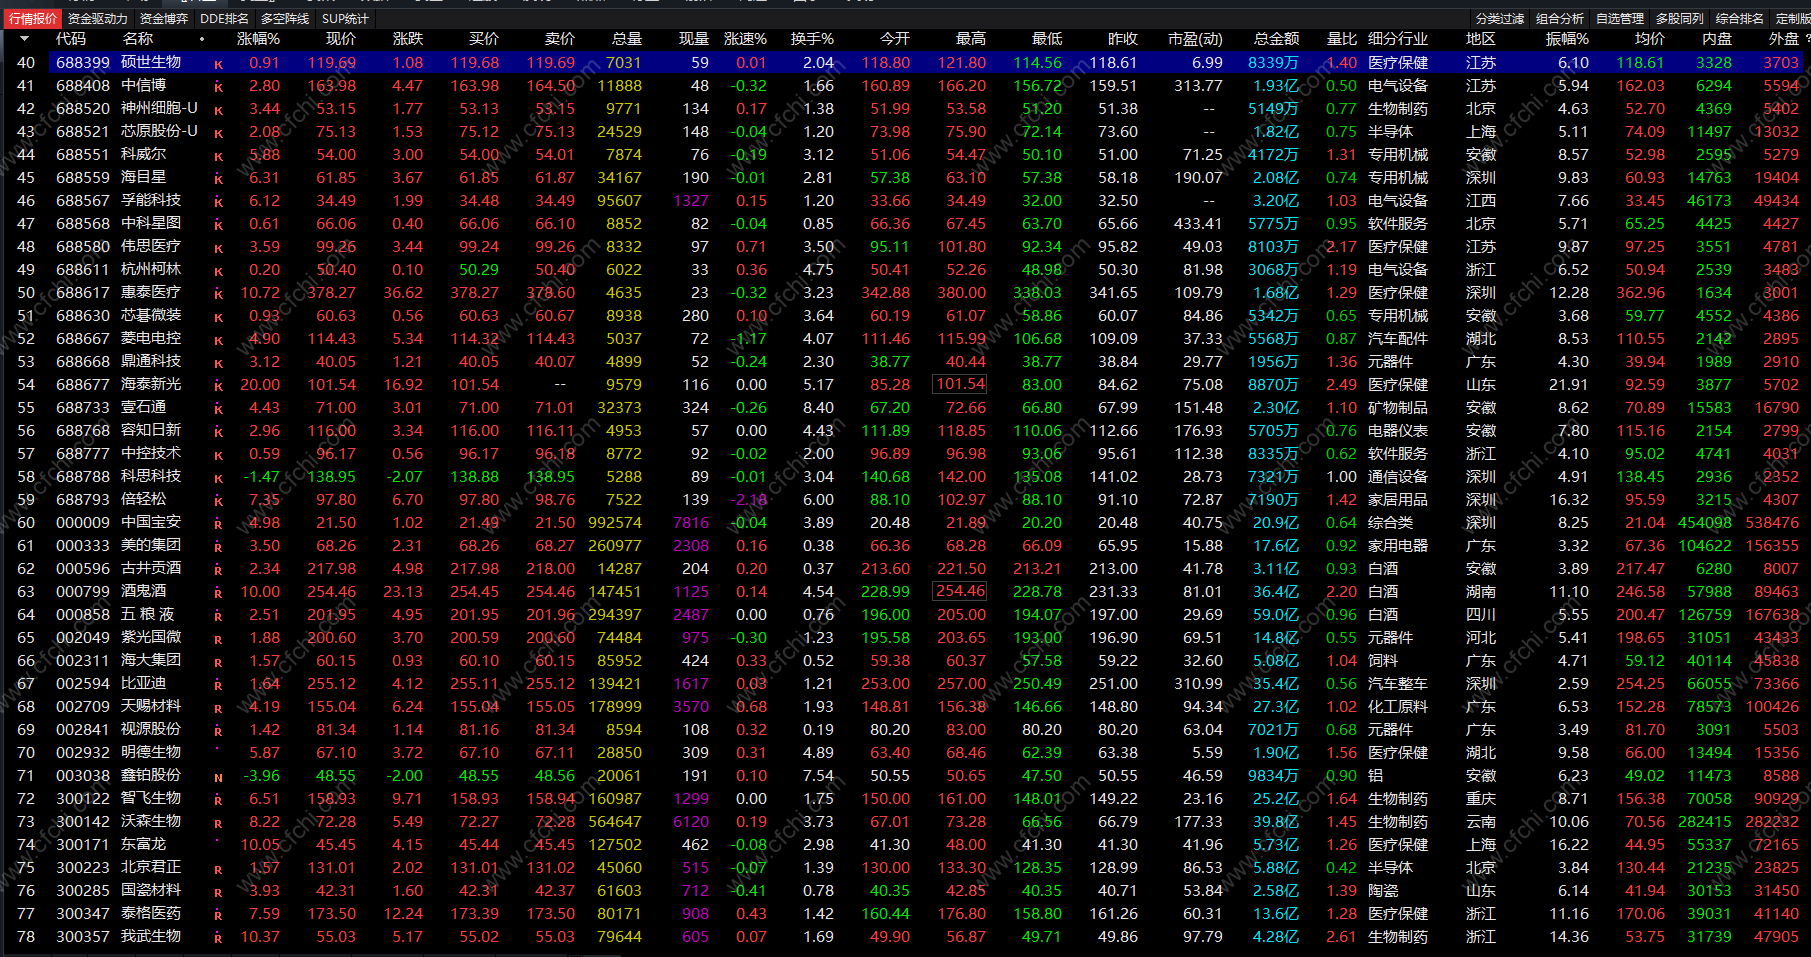This screenshot has height=957, width=1811.
Task: Select the 比亚迪 stock name
Action: click(143, 683)
